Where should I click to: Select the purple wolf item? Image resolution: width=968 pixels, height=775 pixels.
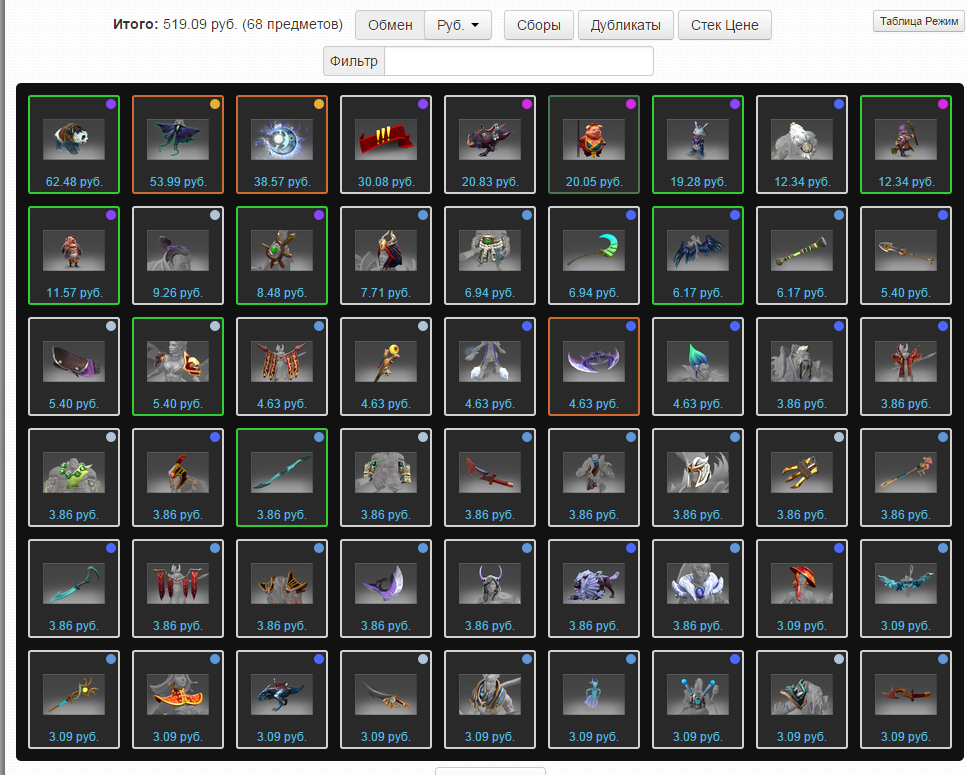click(594, 589)
